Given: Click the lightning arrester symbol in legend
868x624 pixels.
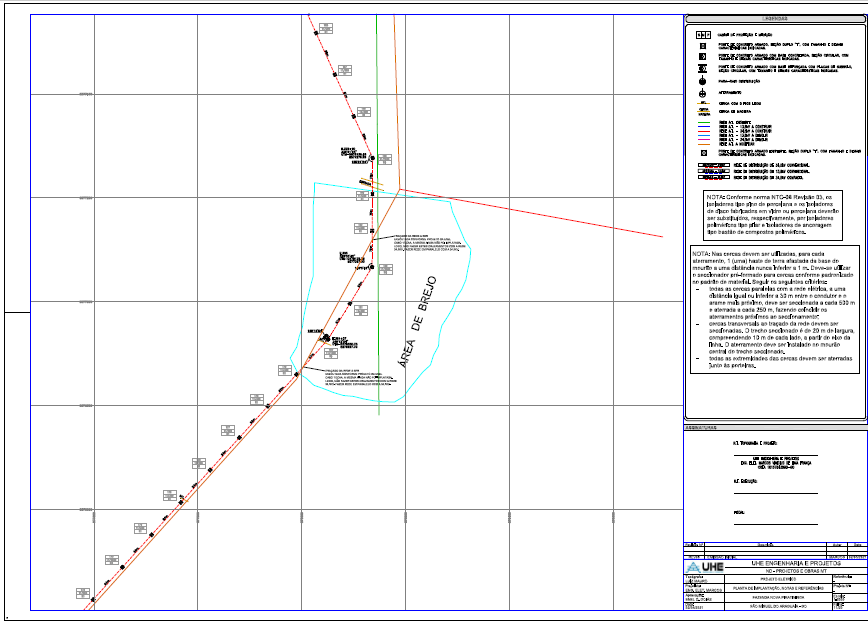Looking at the screenshot, I should pyautogui.click(x=703, y=80).
